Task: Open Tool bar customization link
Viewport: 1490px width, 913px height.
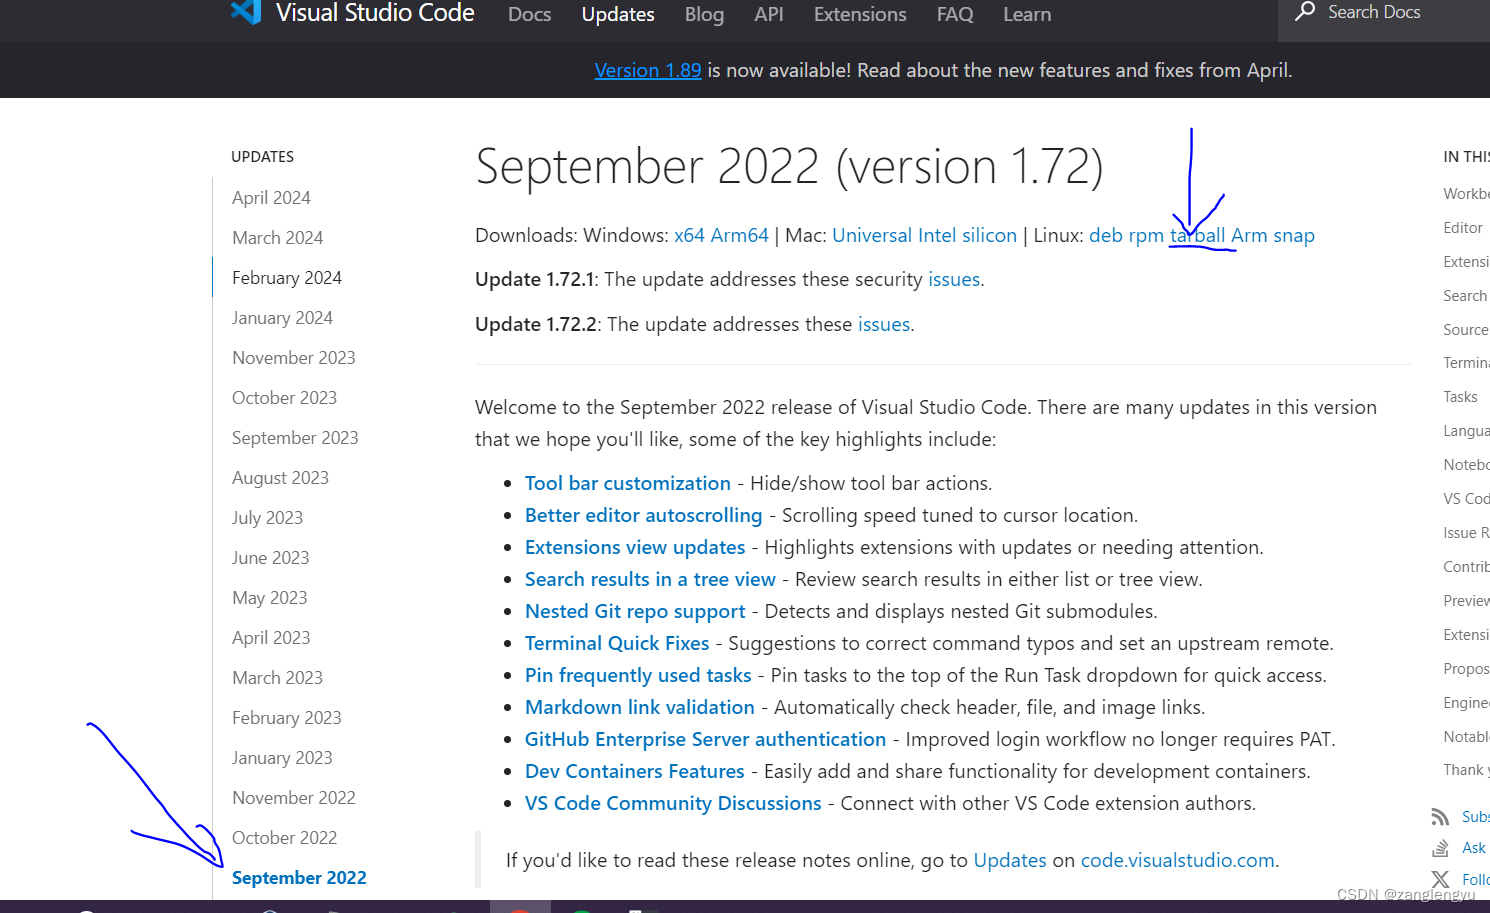Action: (x=628, y=483)
